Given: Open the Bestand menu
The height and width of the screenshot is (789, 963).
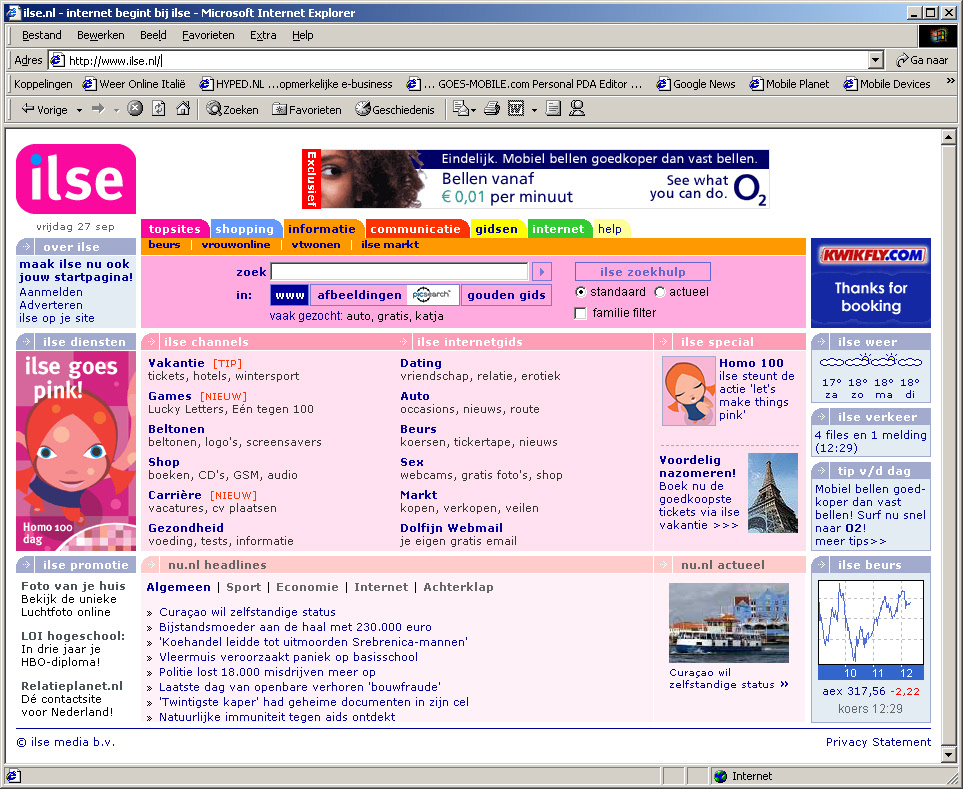Looking at the screenshot, I should tap(42, 35).
